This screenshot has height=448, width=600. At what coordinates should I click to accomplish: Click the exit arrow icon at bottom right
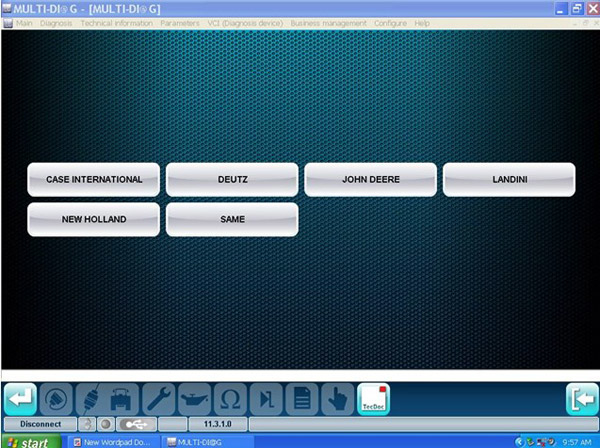coord(581,398)
